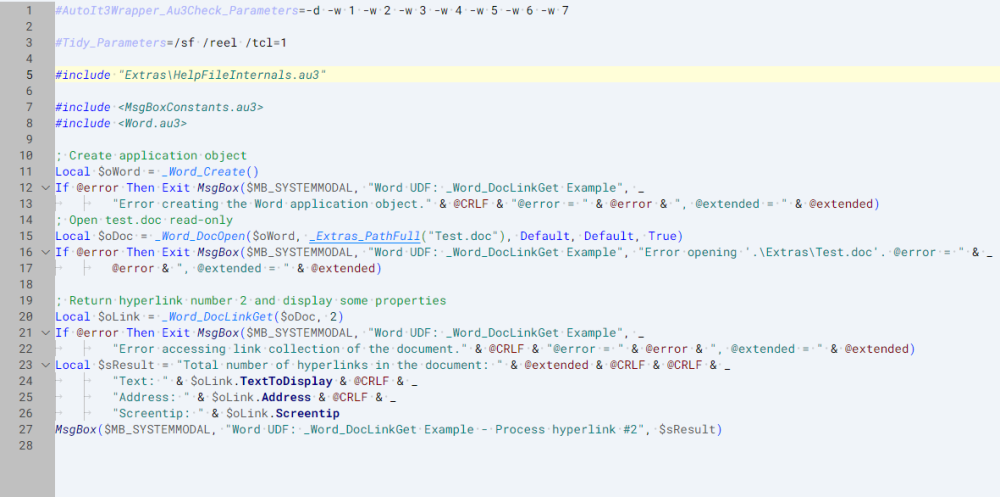Click the comment about hyperlink number 2
The height and width of the screenshot is (497, 1000).
pos(251,300)
